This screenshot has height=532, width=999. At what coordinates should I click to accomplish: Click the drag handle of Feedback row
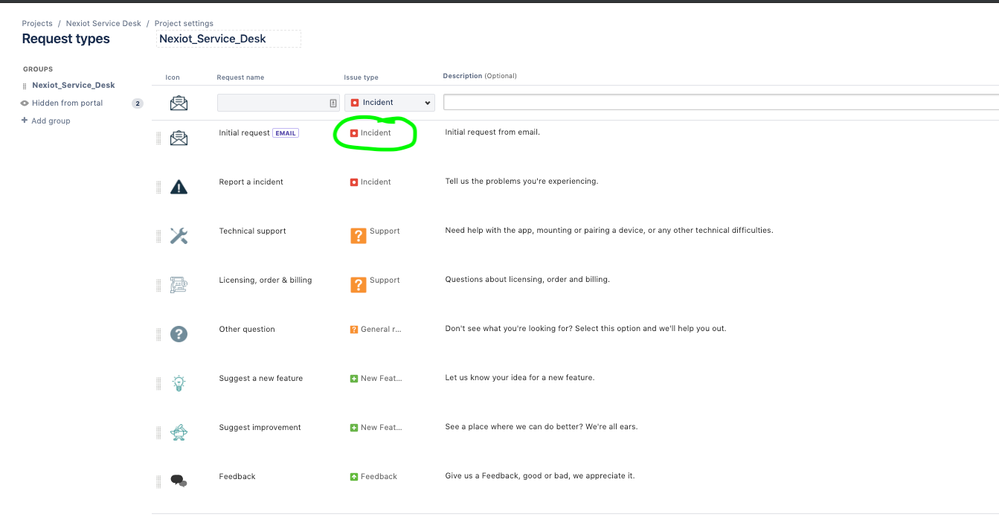159,482
